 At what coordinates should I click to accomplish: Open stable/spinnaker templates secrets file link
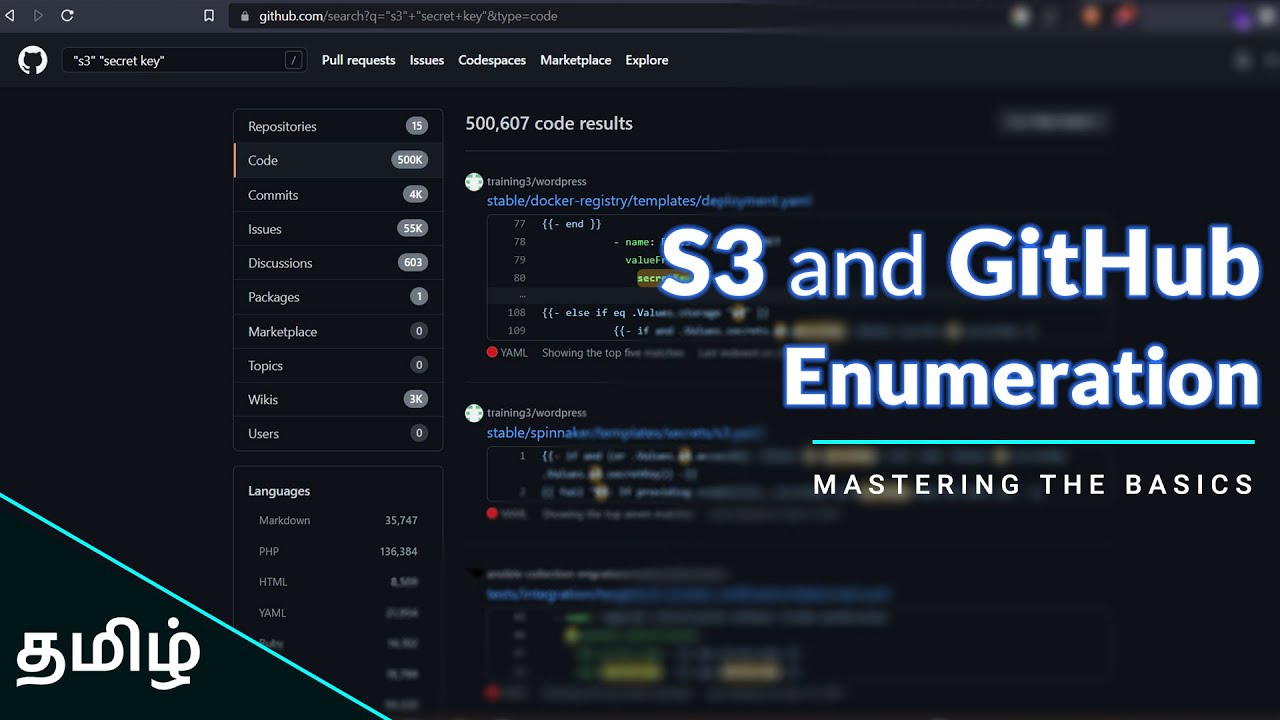pos(626,433)
